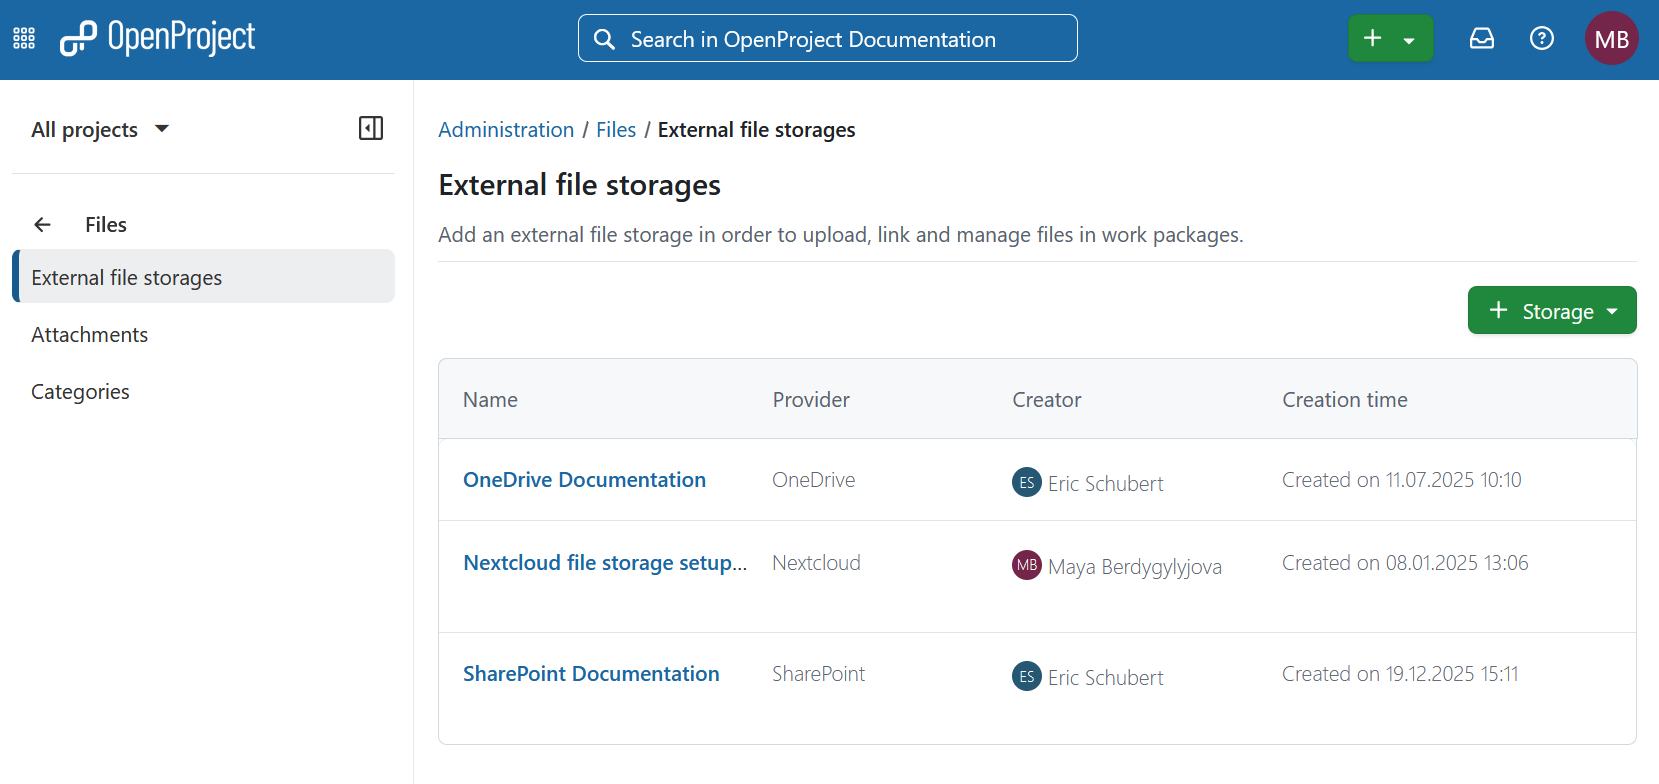
Task: Click the Nextcloud provider cell
Action: point(816,563)
